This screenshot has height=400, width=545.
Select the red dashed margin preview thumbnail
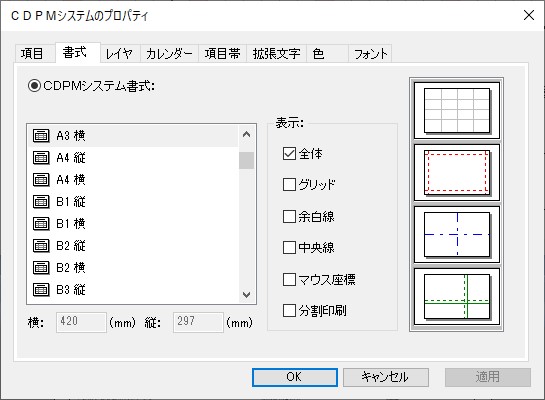(x=457, y=172)
